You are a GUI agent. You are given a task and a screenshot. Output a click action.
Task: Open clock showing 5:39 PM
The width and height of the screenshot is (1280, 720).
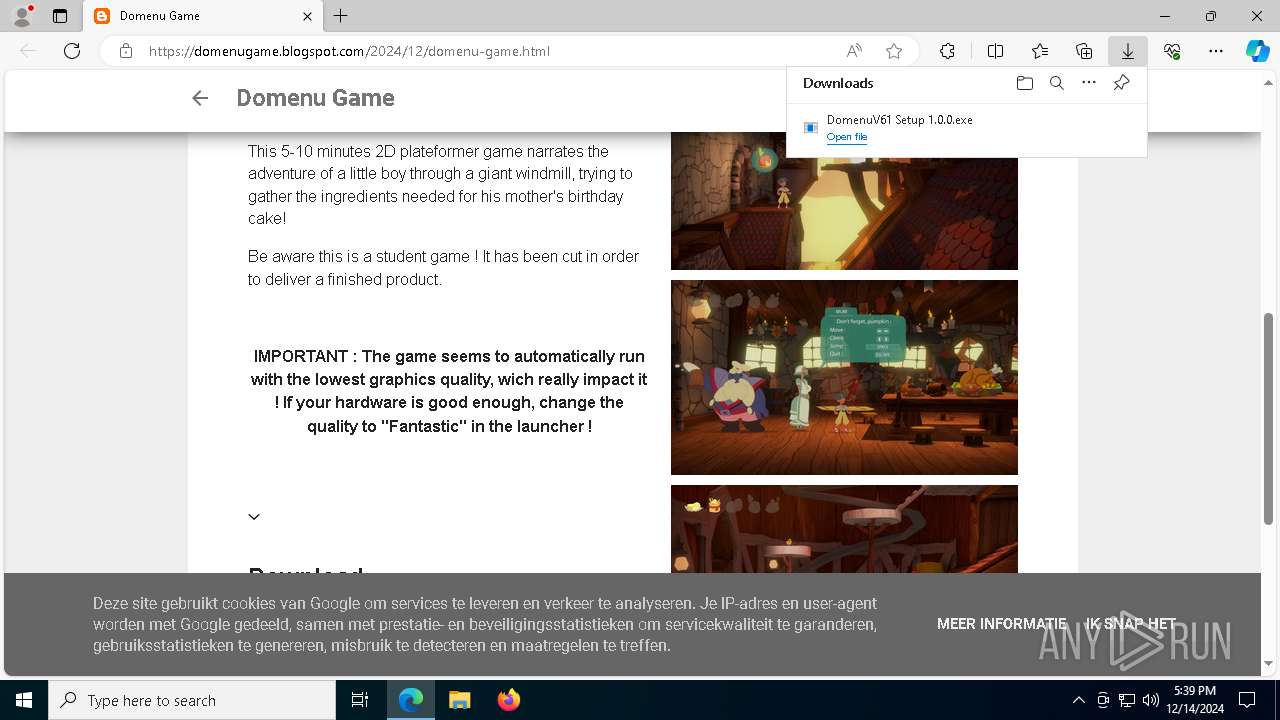pos(1194,700)
